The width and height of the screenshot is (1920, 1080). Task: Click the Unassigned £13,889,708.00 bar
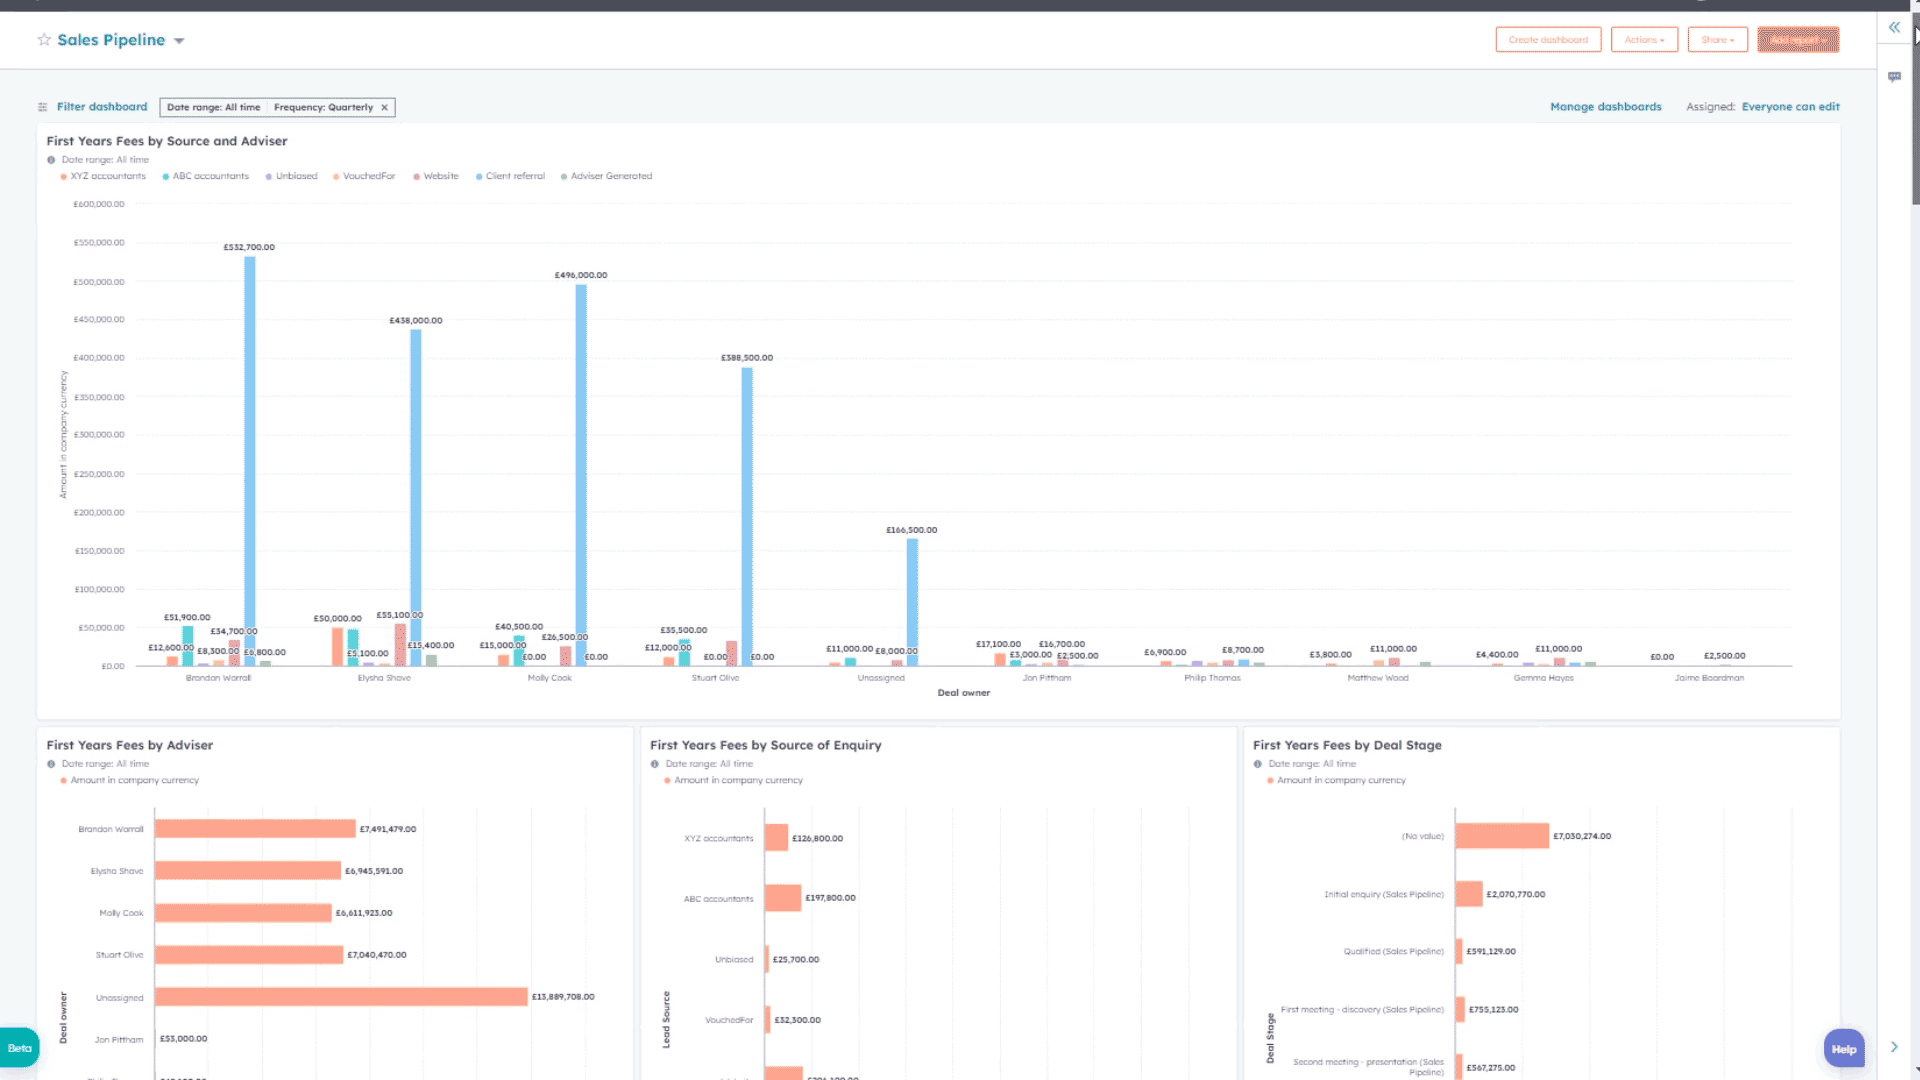point(341,997)
